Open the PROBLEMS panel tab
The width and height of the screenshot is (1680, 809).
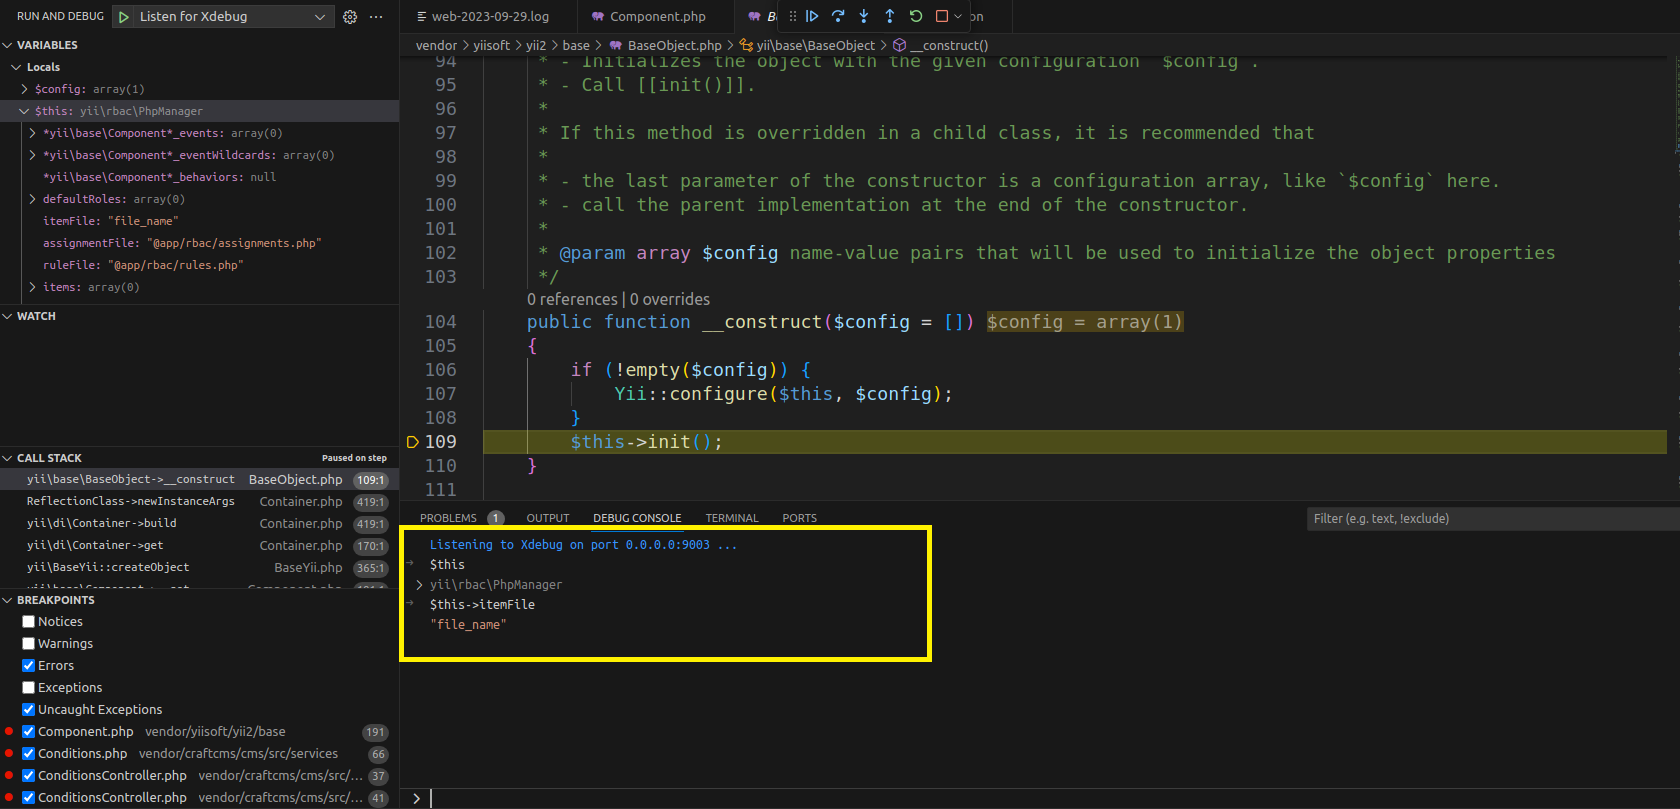(448, 518)
